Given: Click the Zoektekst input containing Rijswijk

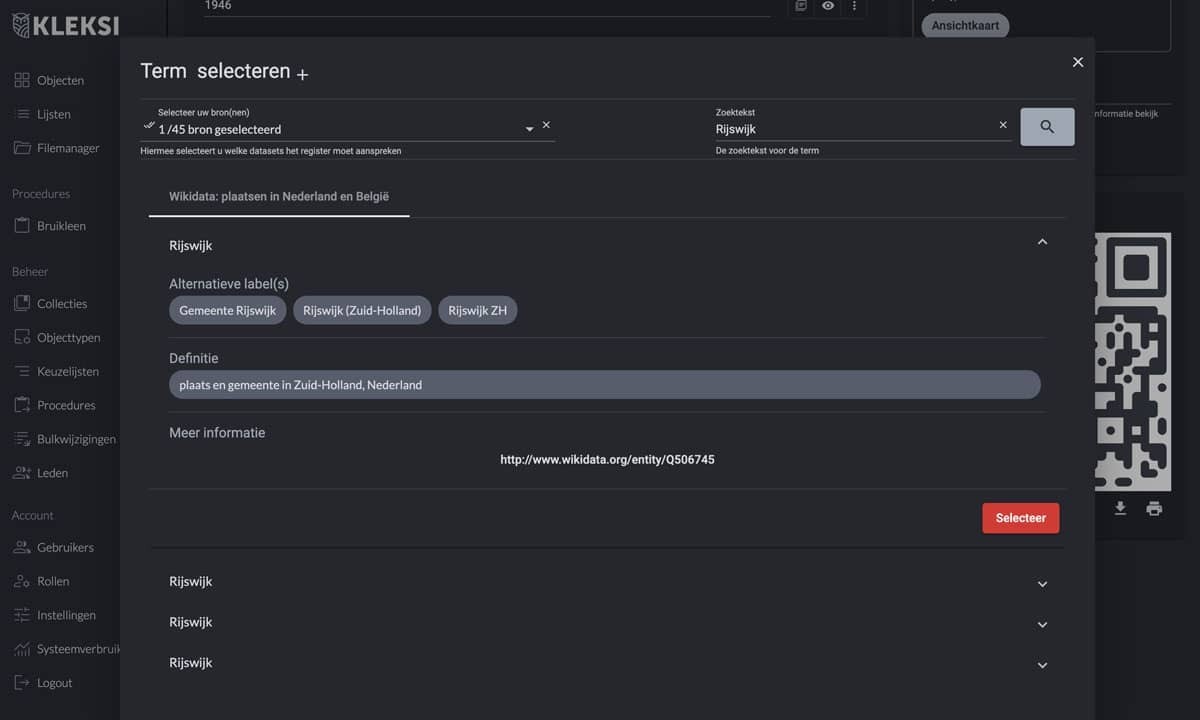Looking at the screenshot, I should (x=850, y=129).
